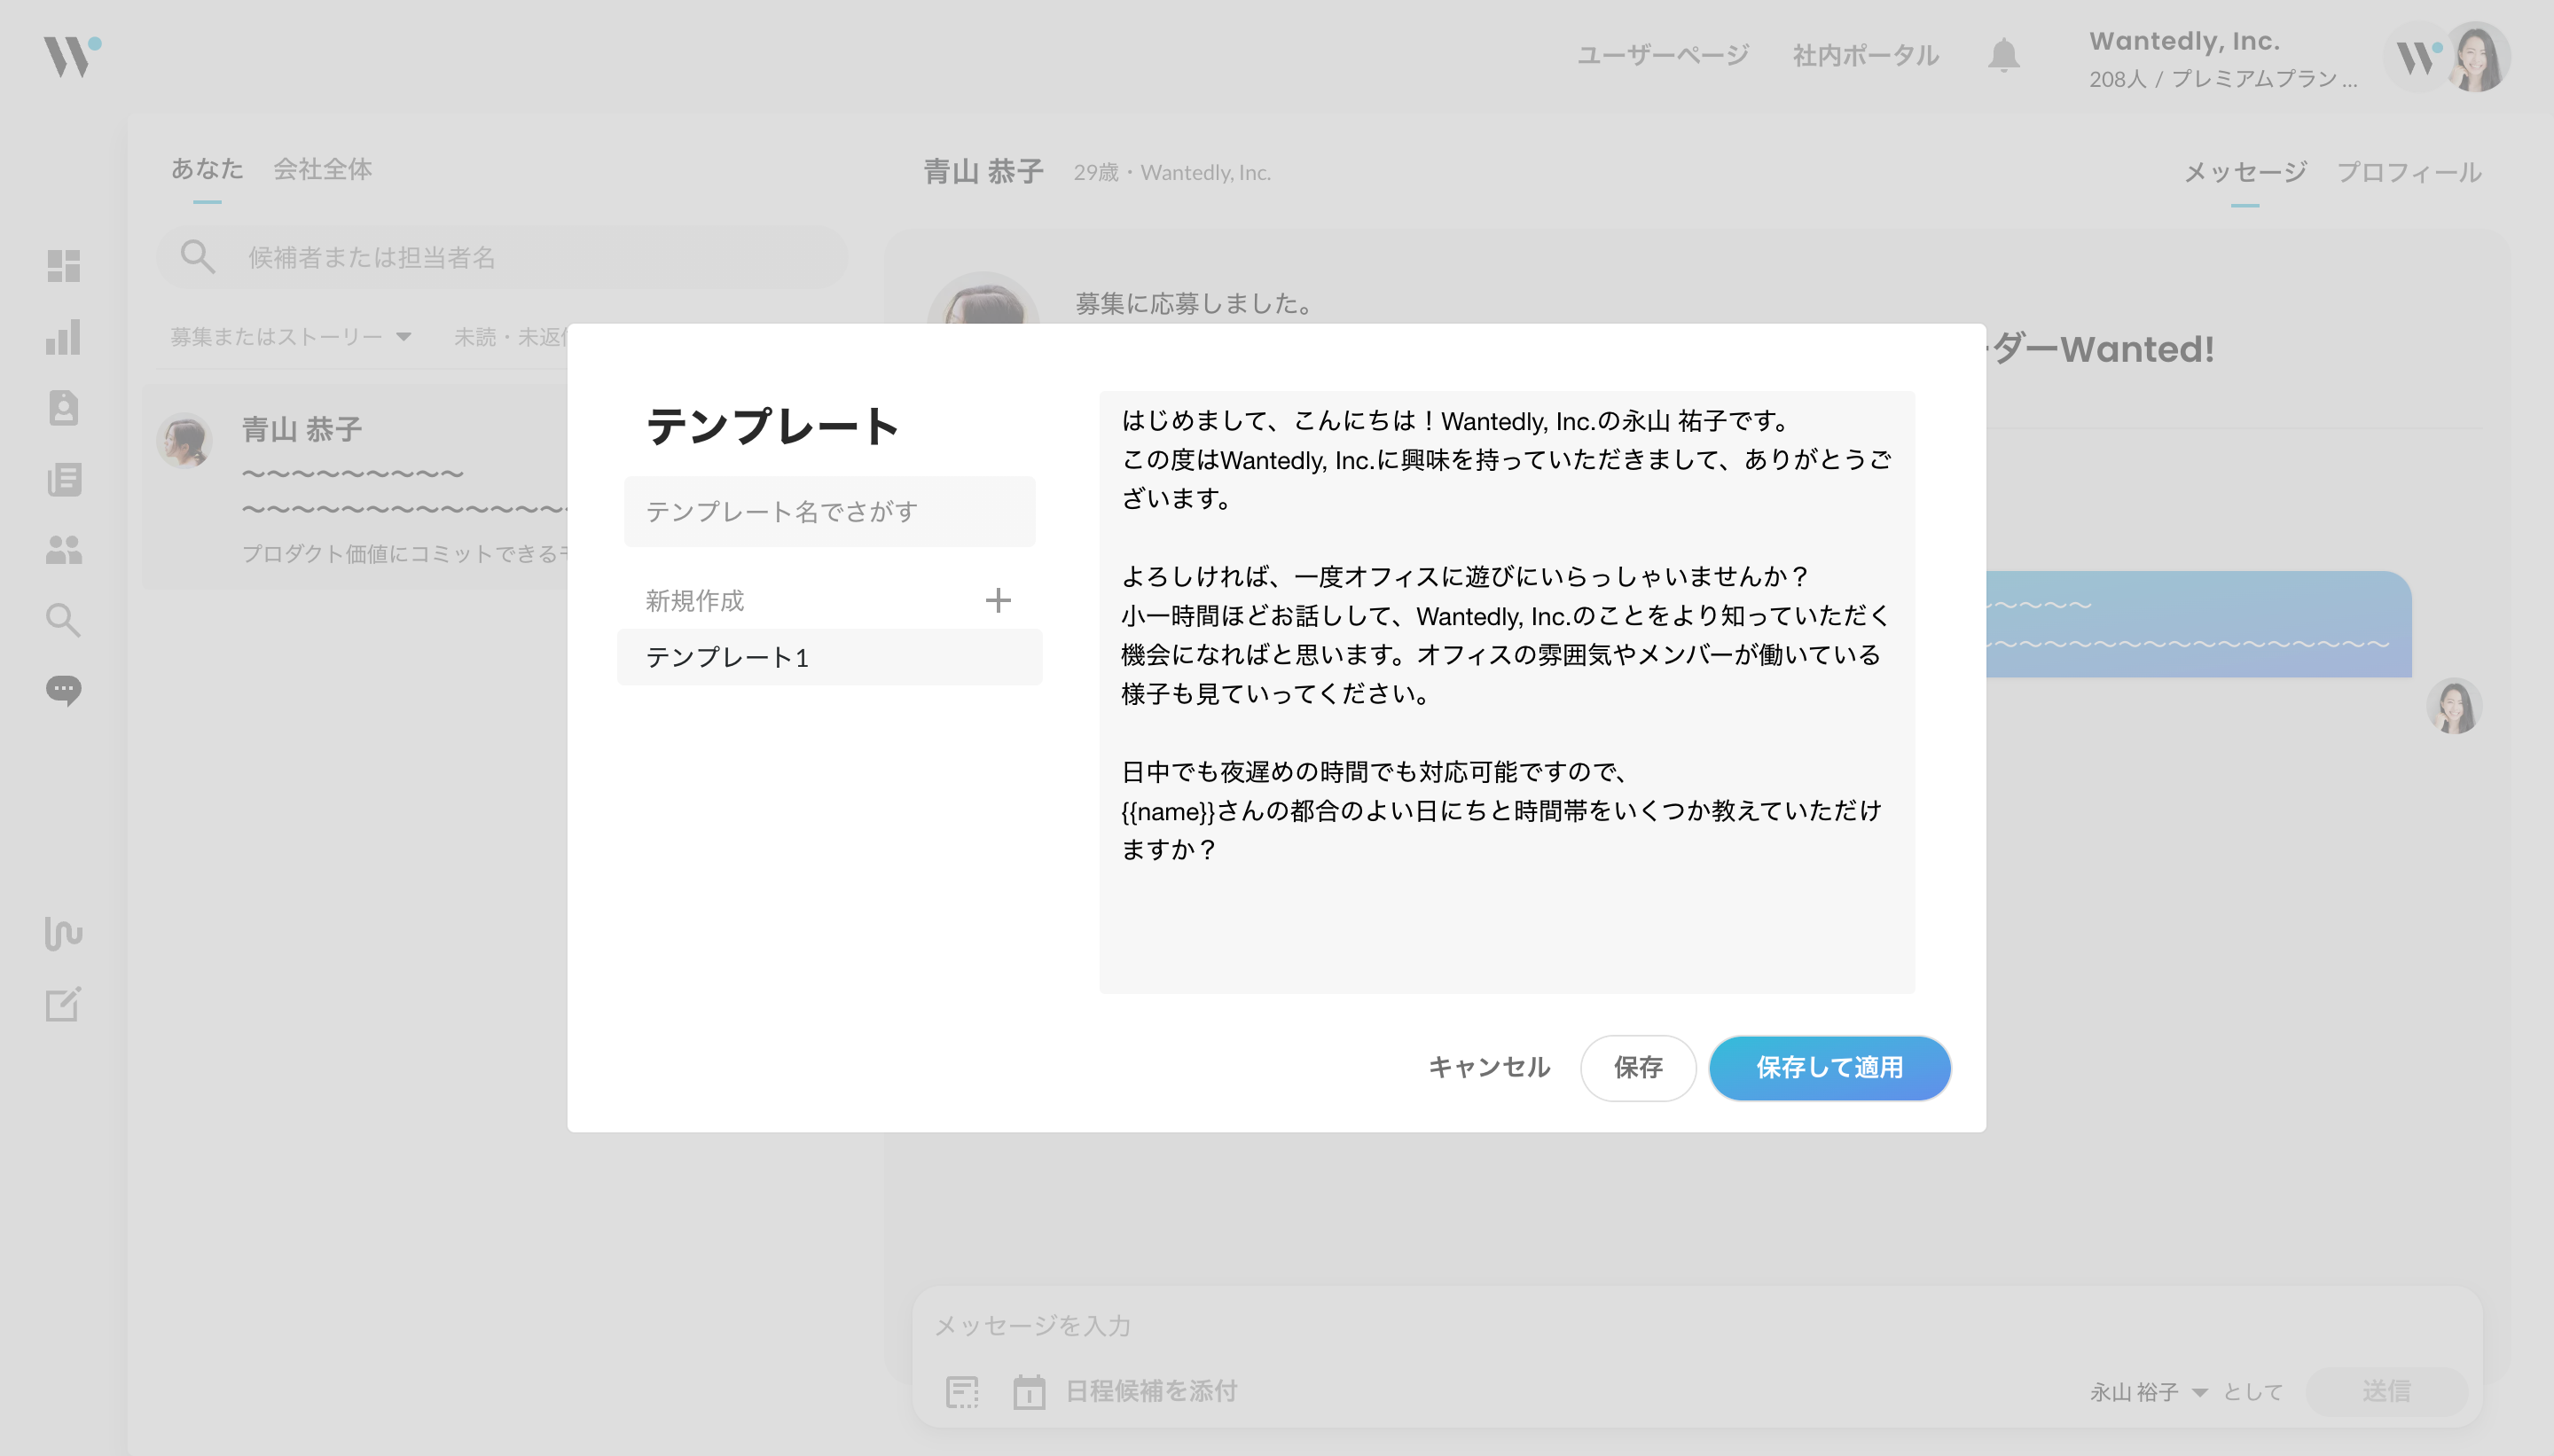2554x1456 pixels.
Task: Open the profile badge icon in sidebar
Action: point(64,408)
